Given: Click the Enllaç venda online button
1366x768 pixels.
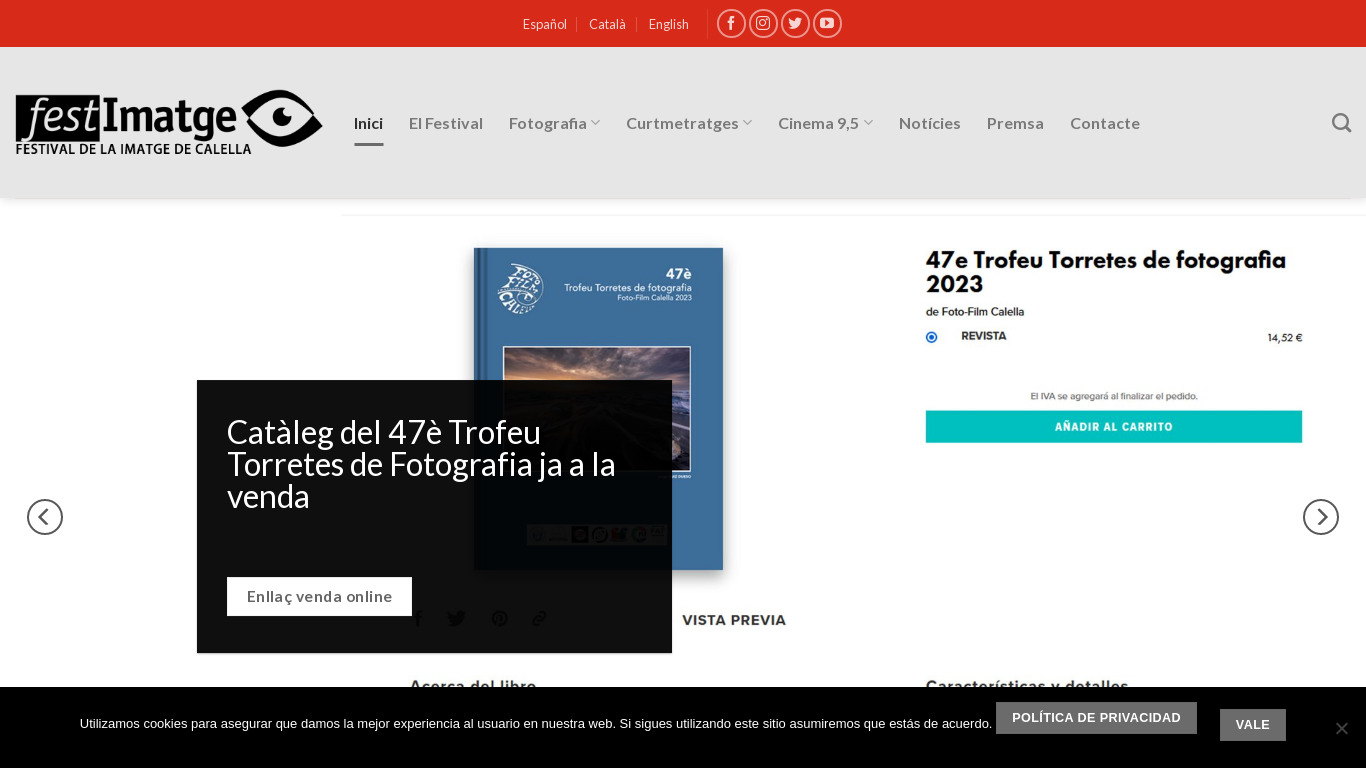Looking at the screenshot, I should (319, 596).
